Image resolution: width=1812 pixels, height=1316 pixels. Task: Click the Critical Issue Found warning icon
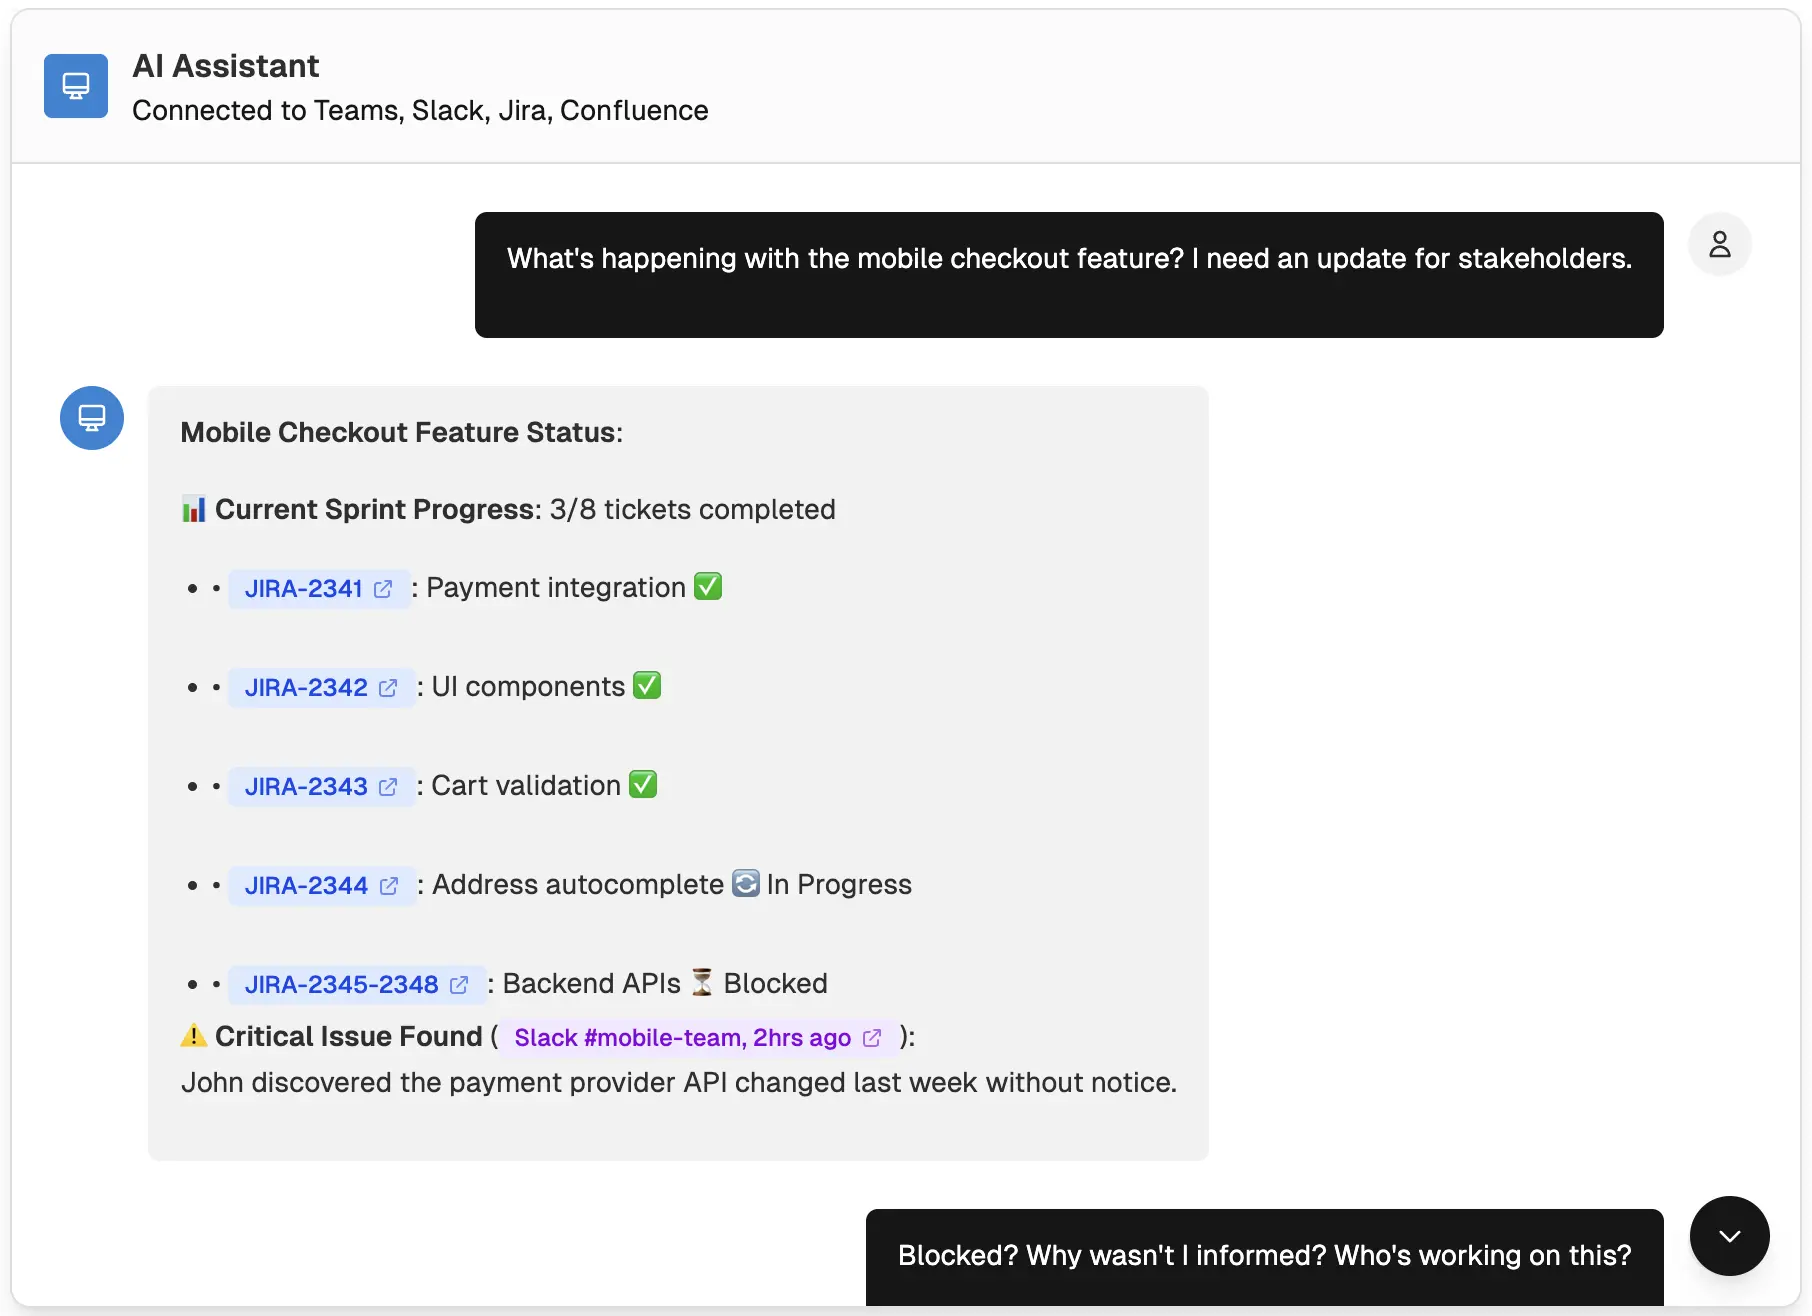tap(192, 1036)
